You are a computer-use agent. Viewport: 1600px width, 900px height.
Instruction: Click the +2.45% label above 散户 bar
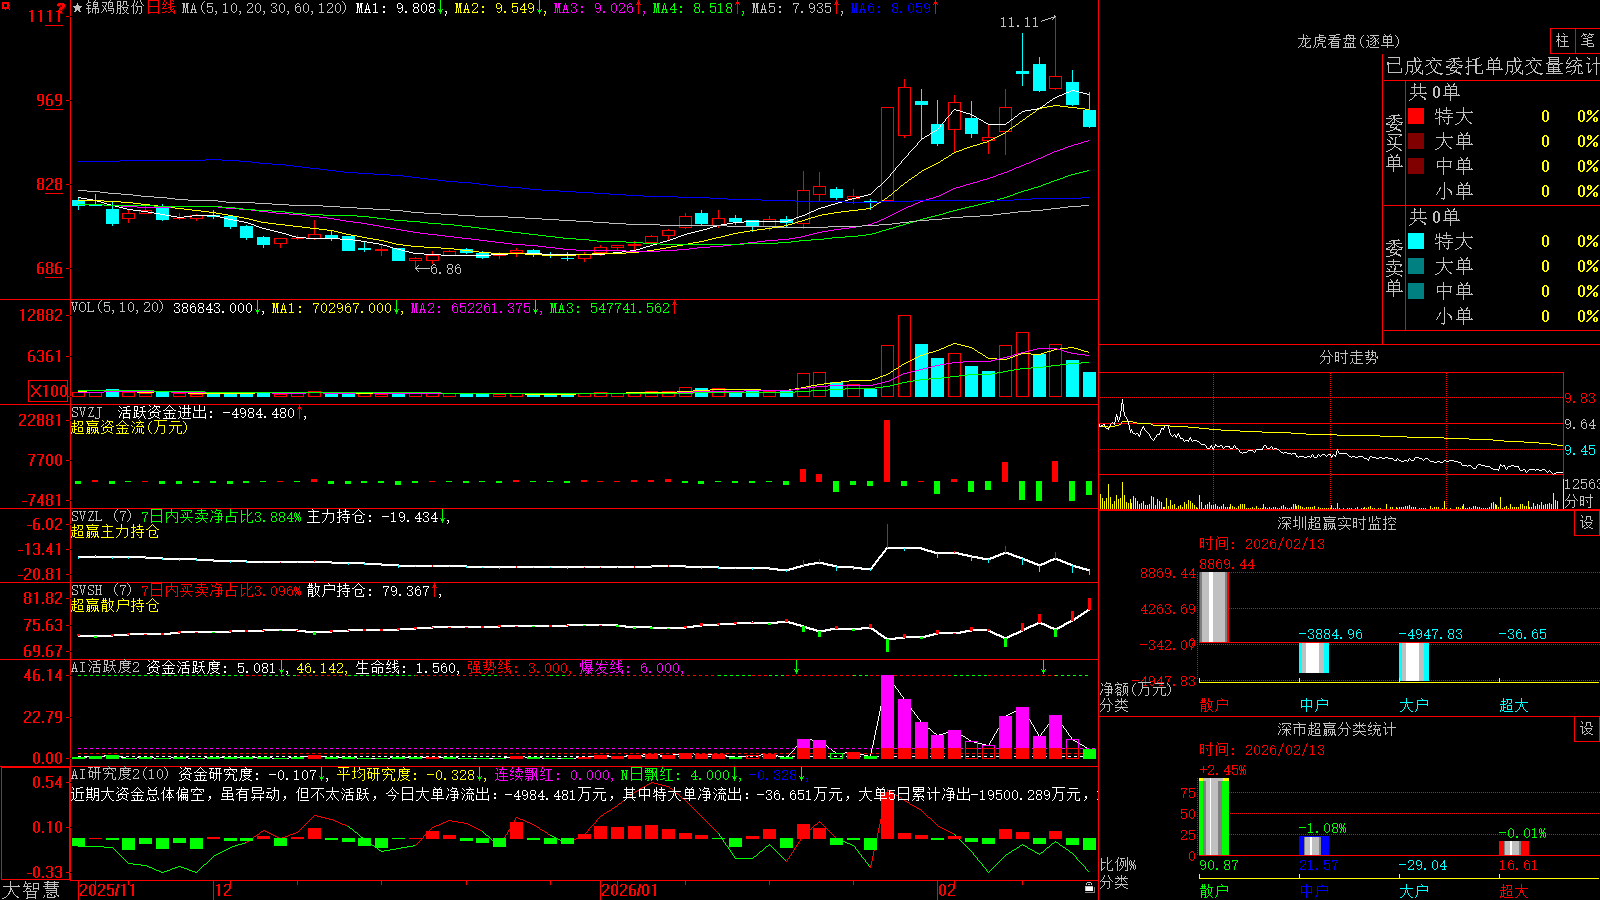point(1222,770)
